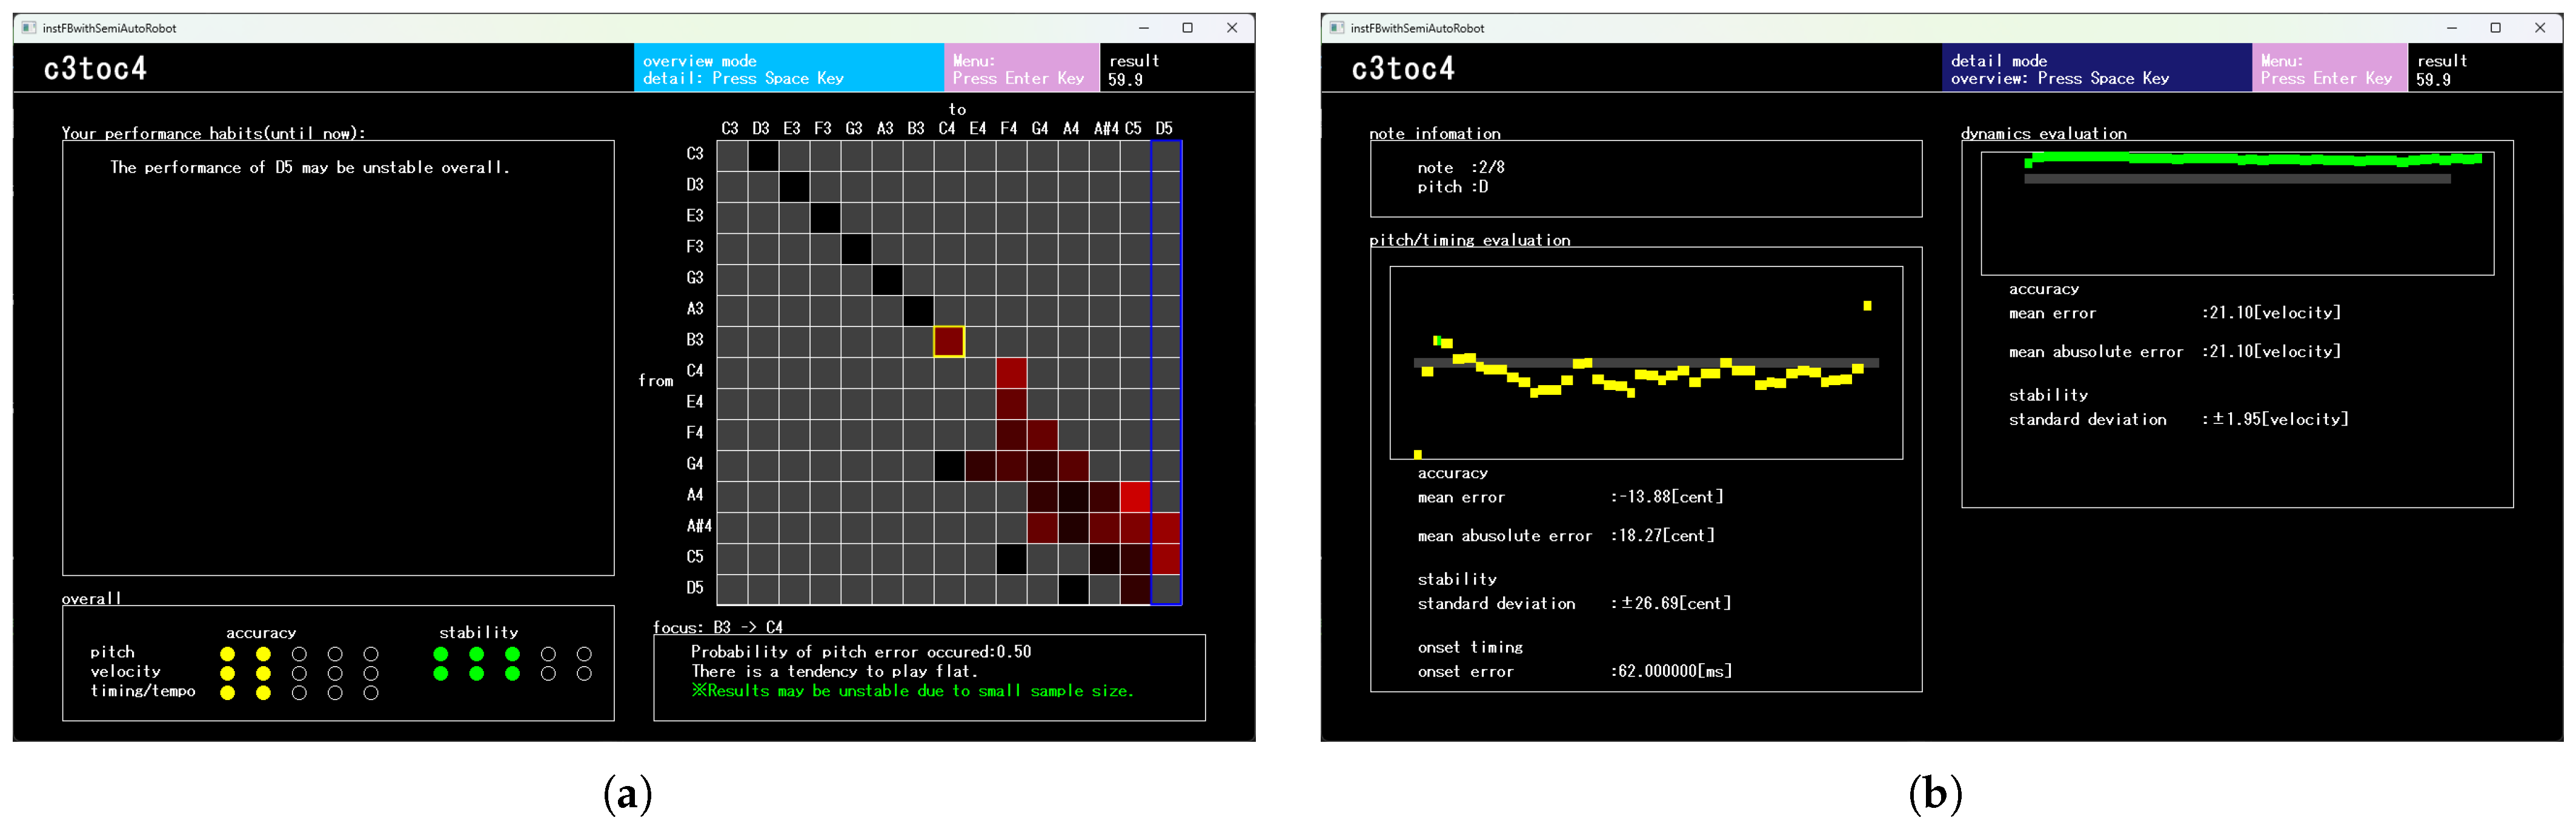Click the C3 row label in matrix
Screen dimensions: 2576x826
[695, 154]
